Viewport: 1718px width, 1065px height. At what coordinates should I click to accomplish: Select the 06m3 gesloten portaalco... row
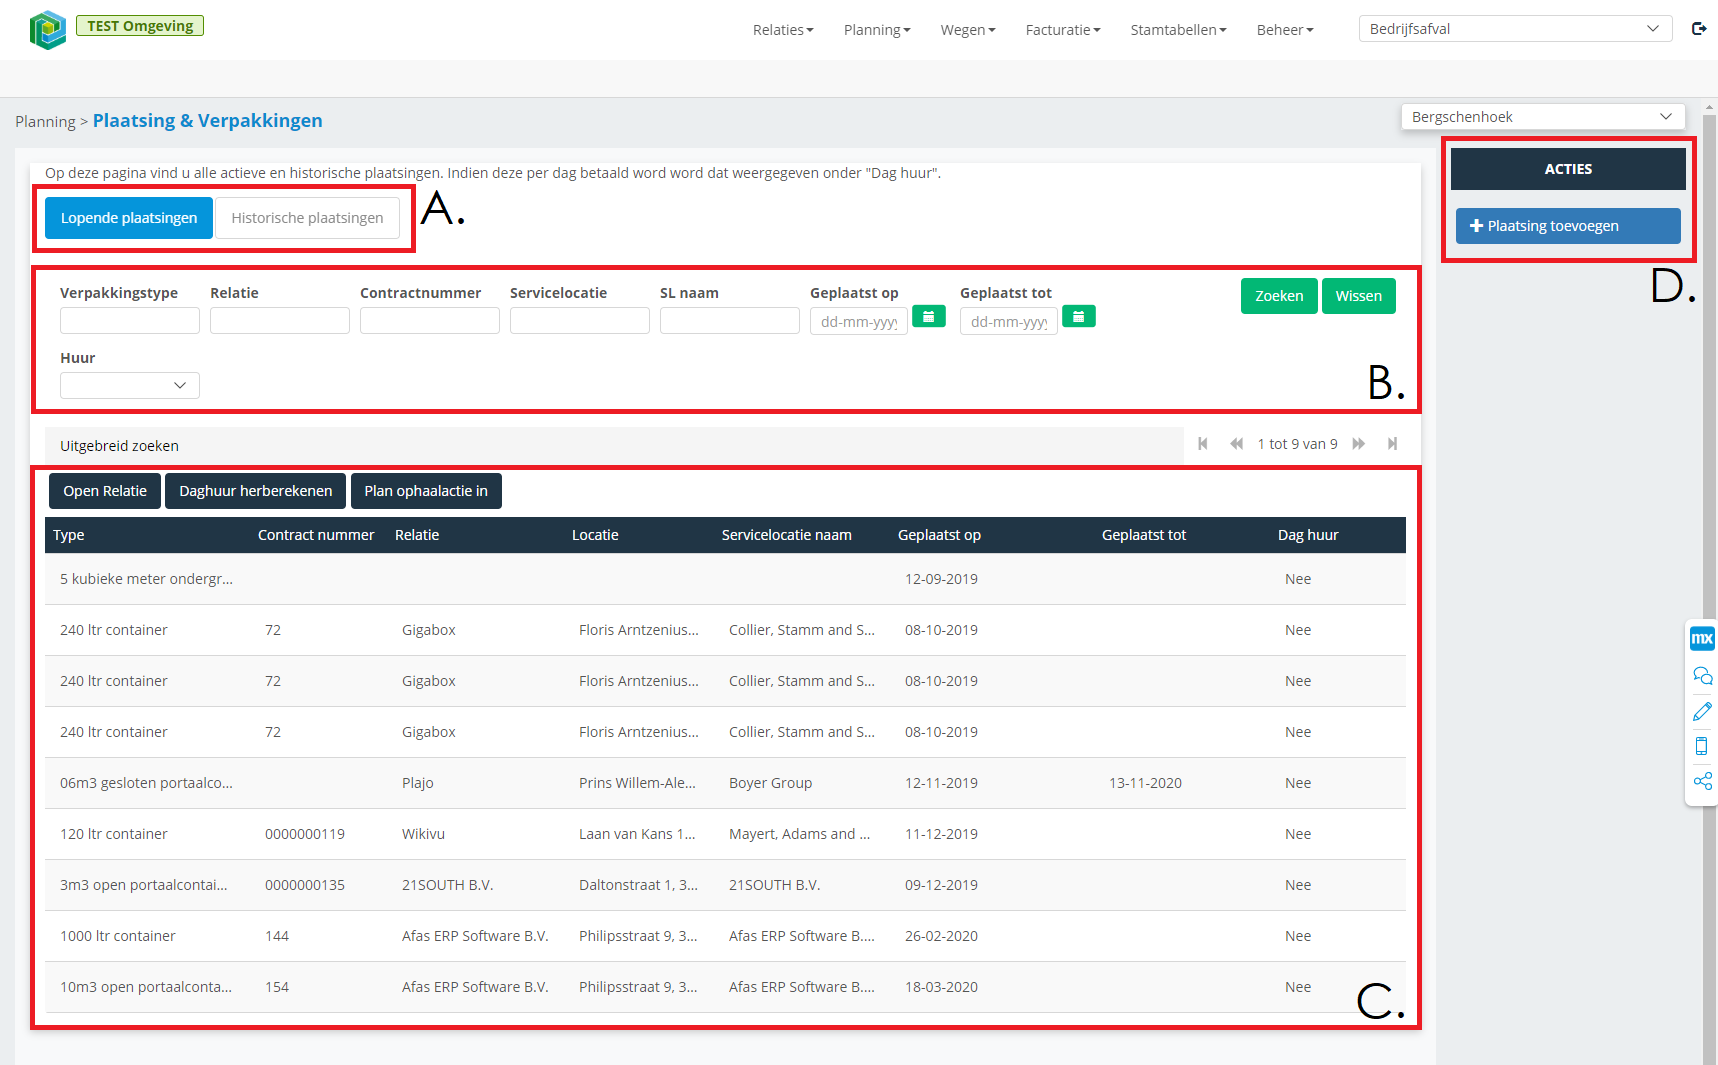(x=725, y=783)
